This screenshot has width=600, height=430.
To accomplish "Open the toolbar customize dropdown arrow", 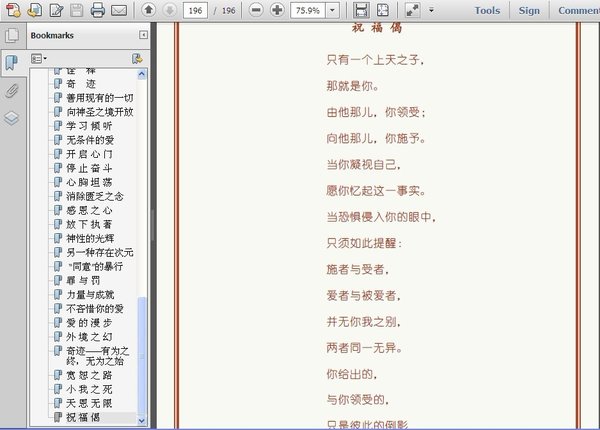I will click(431, 10).
